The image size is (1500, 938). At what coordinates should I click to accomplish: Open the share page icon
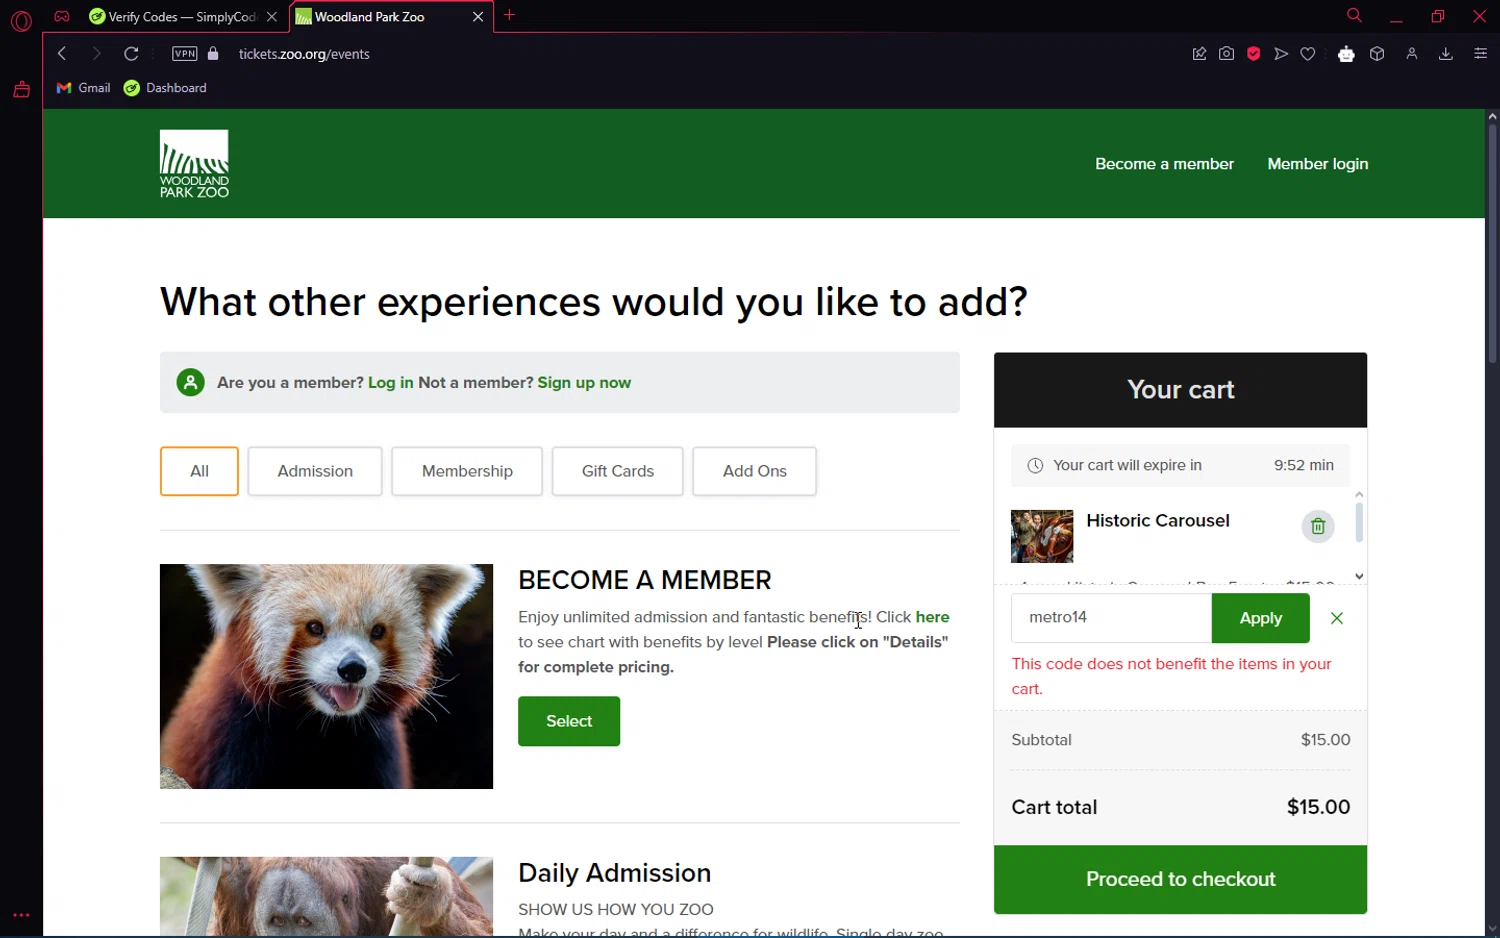[1199, 54]
